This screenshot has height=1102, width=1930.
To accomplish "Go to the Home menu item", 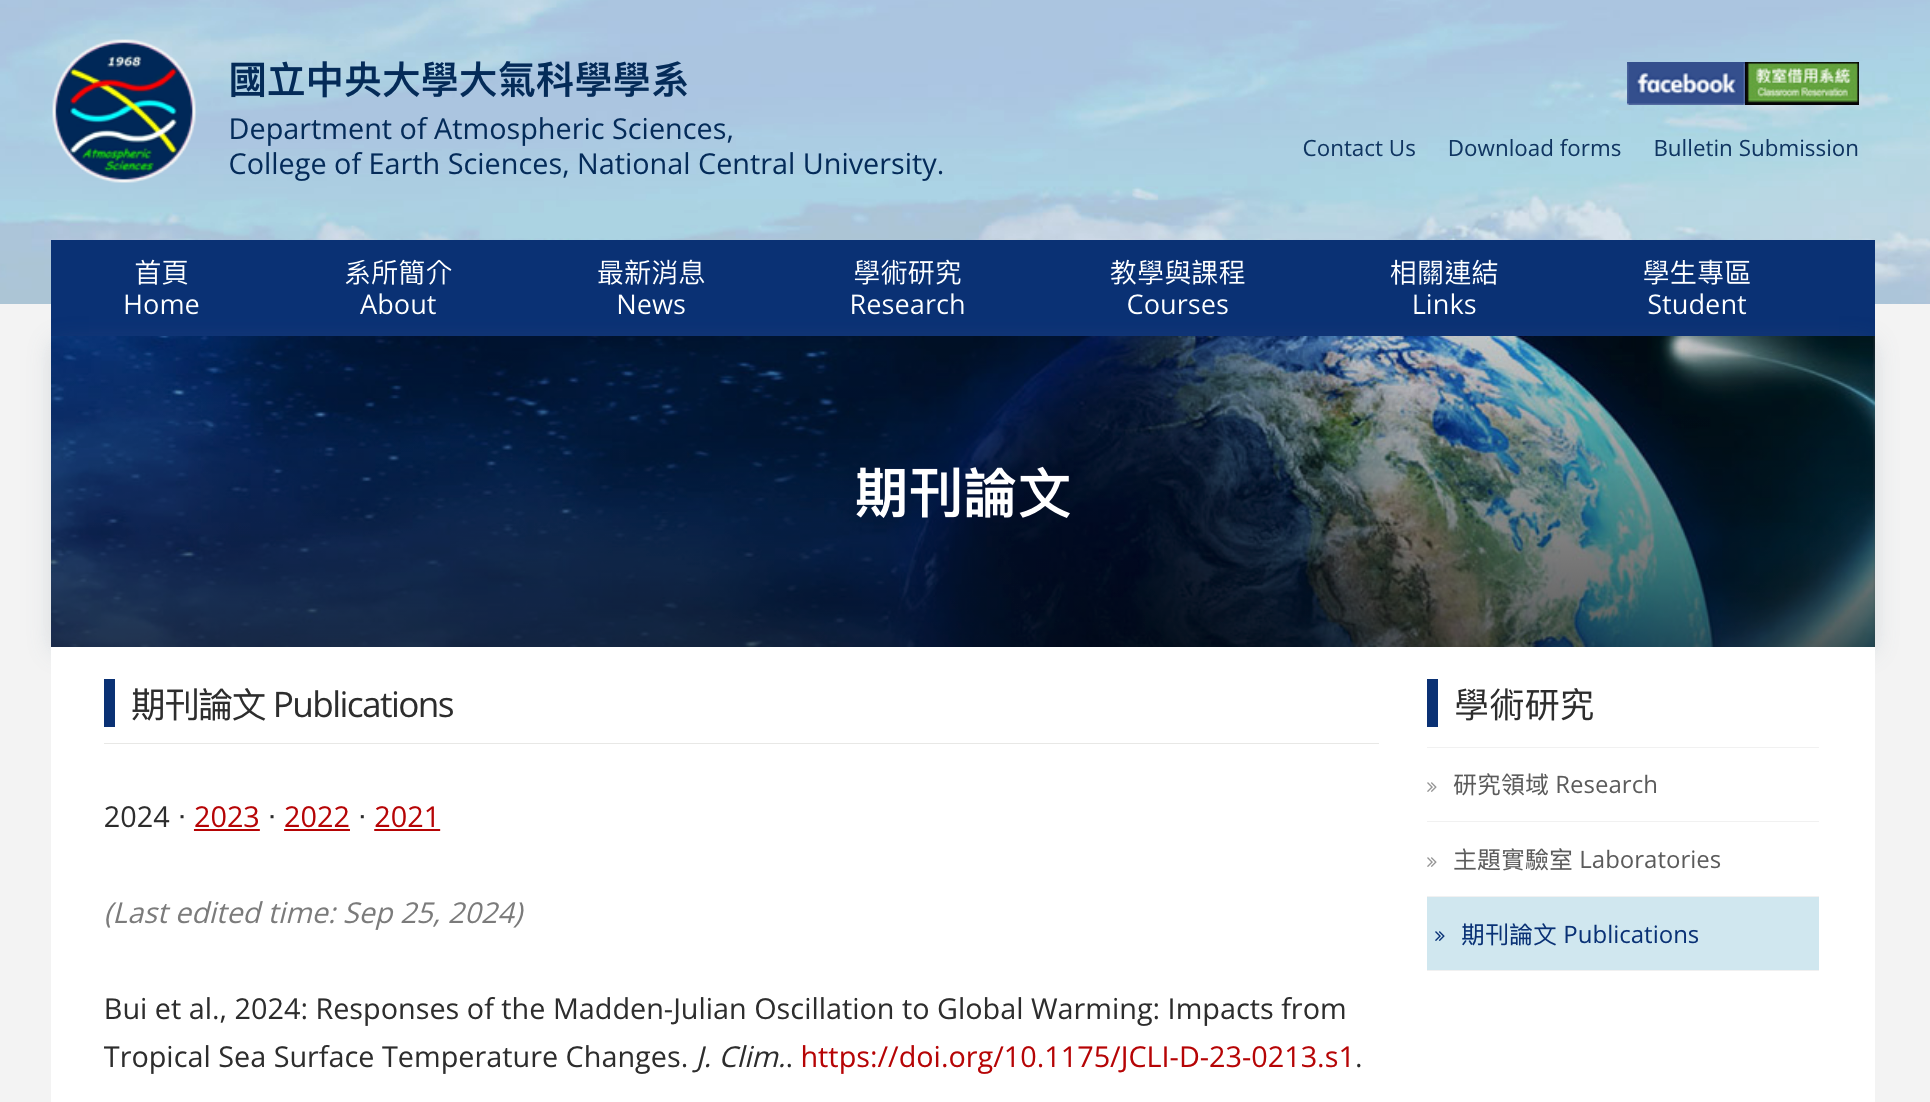I will 161,288.
